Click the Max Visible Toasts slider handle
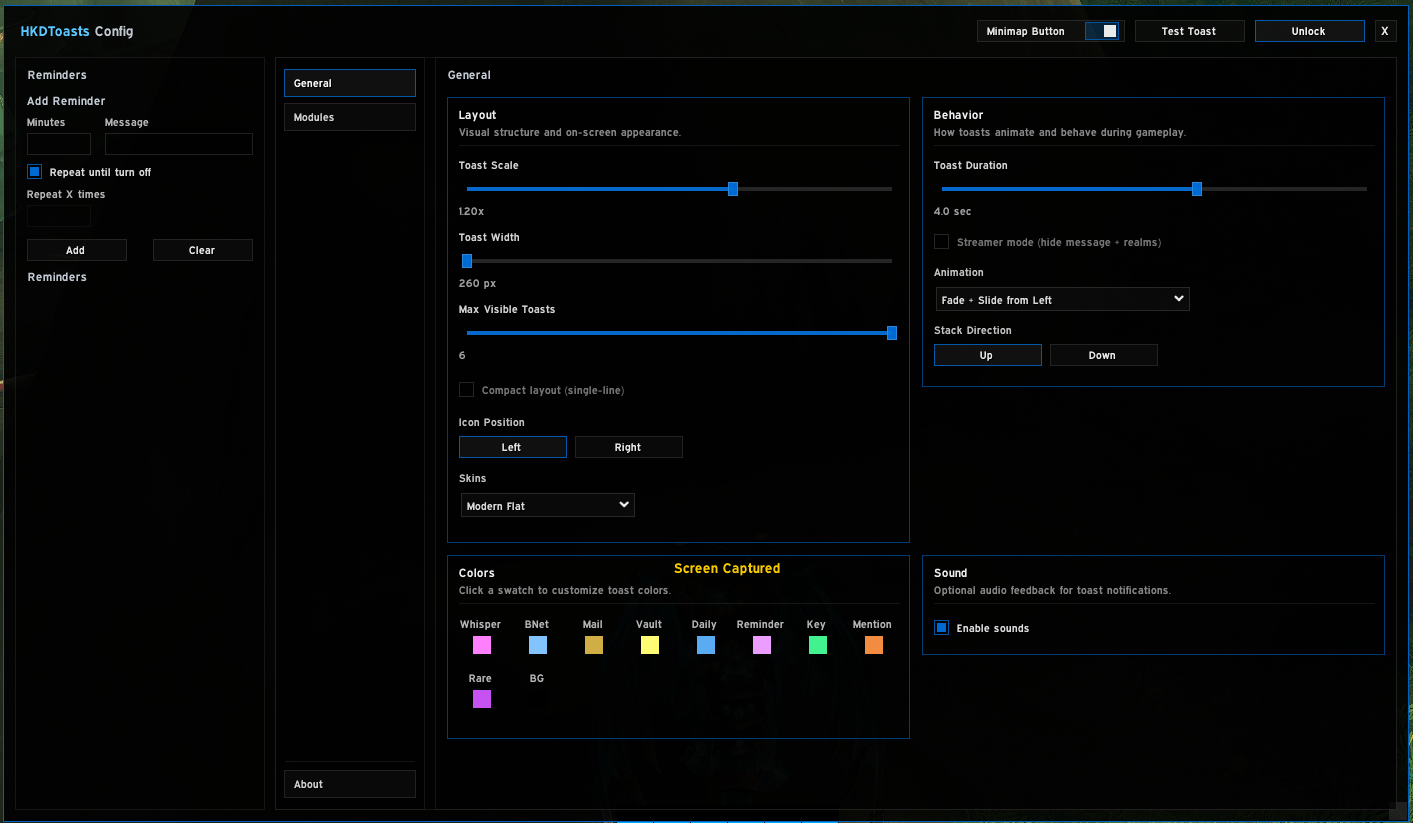 (x=892, y=333)
